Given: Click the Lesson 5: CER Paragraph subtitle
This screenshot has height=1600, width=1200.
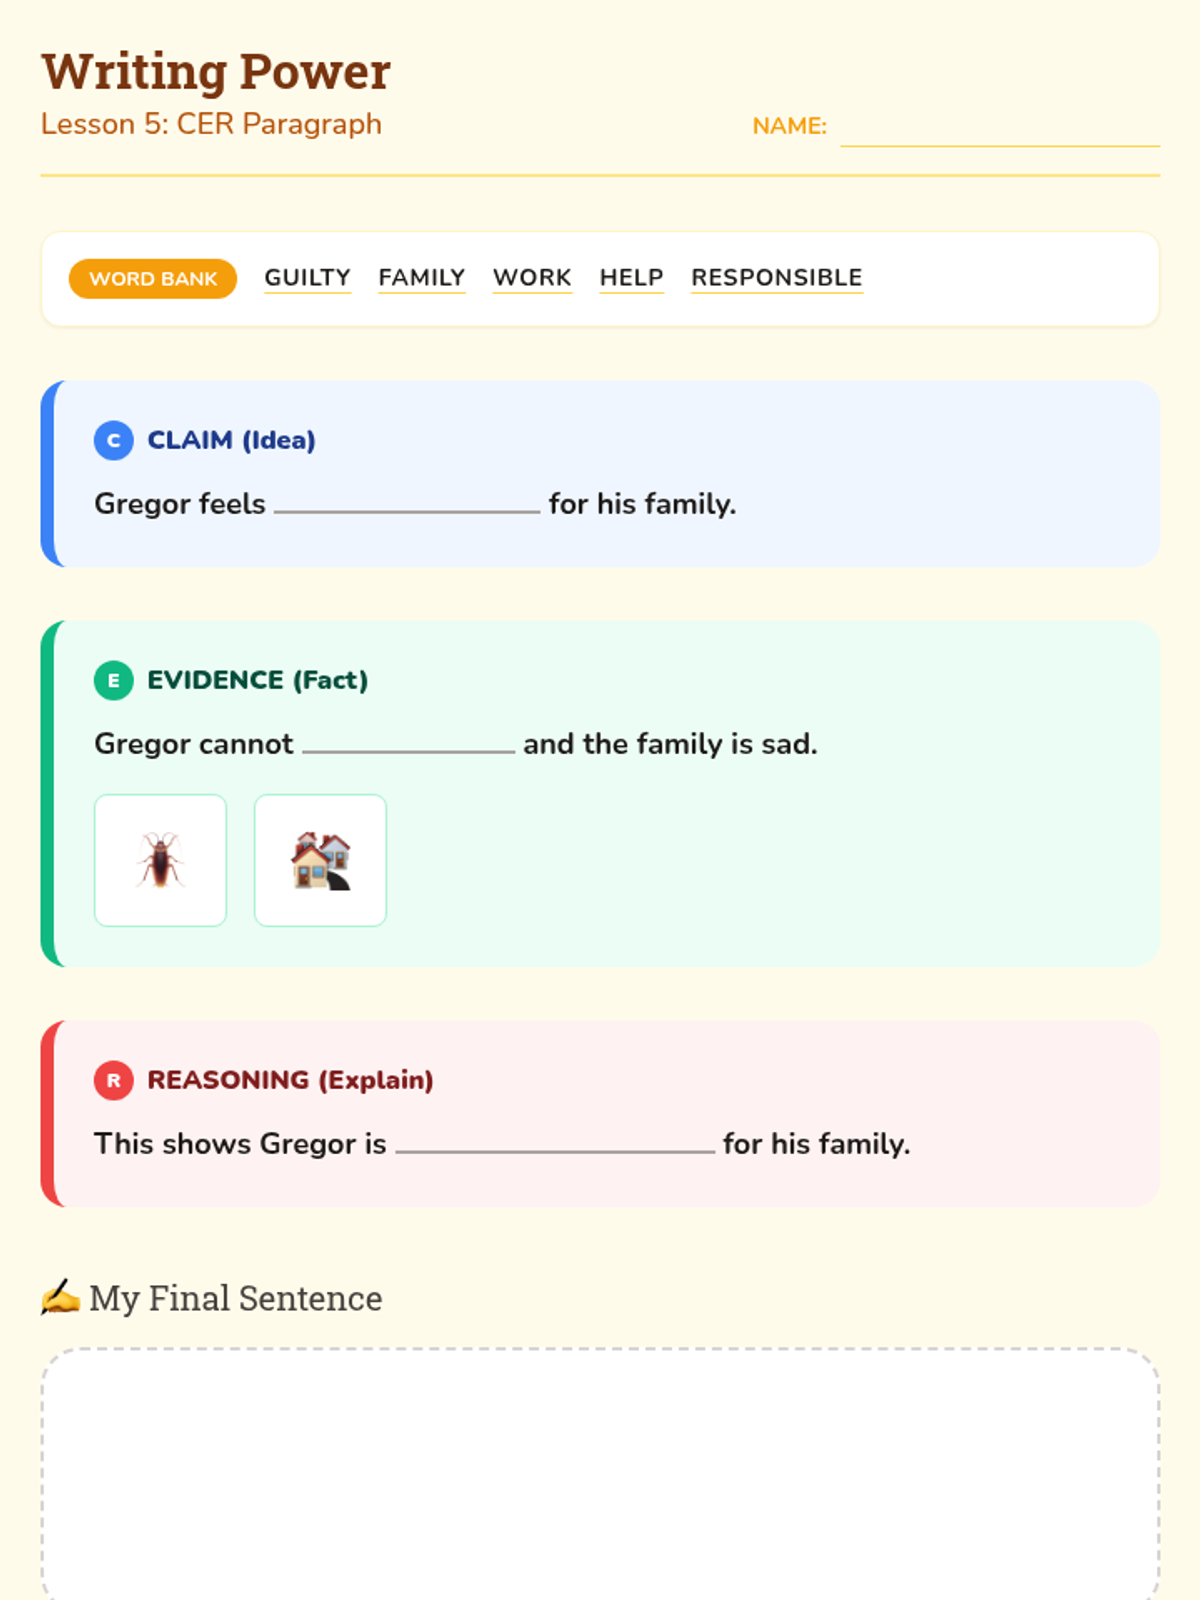Looking at the screenshot, I should 211,124.
